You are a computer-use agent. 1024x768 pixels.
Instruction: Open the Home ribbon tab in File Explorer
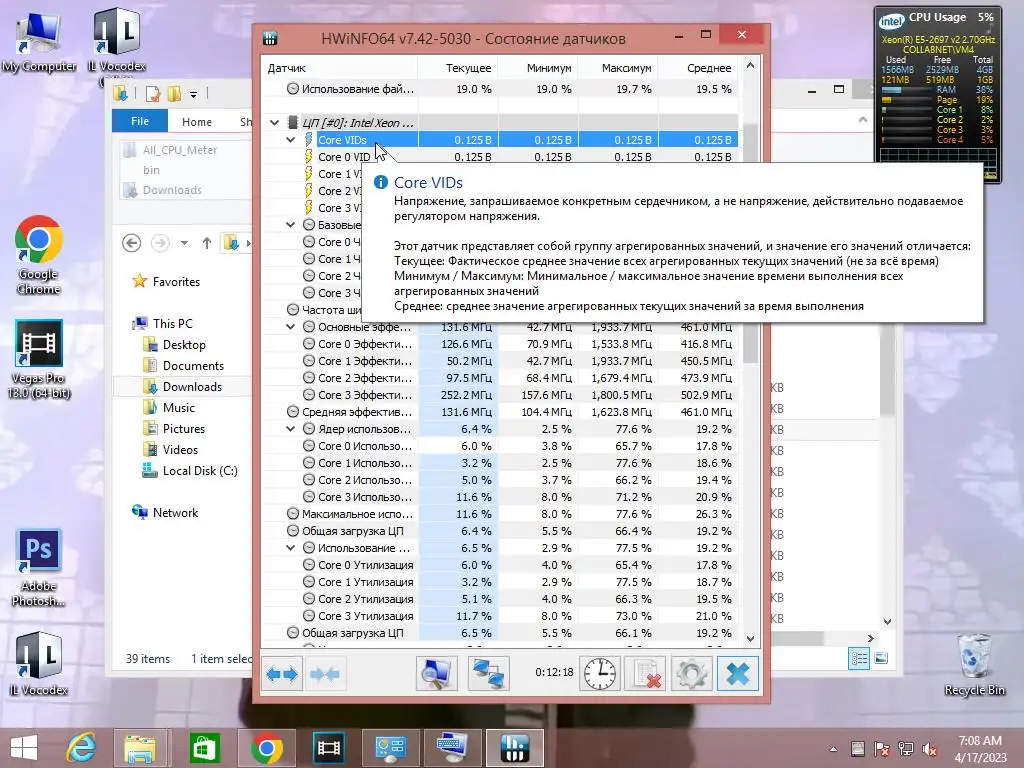pyautogui.click(x=197, y=121)
